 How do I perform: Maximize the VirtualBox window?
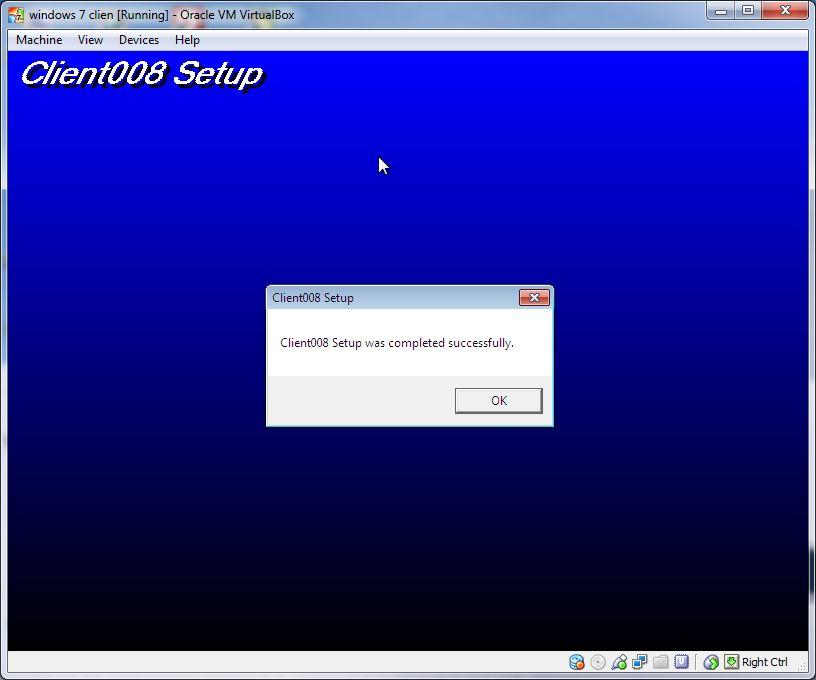[x=748, y=10]
